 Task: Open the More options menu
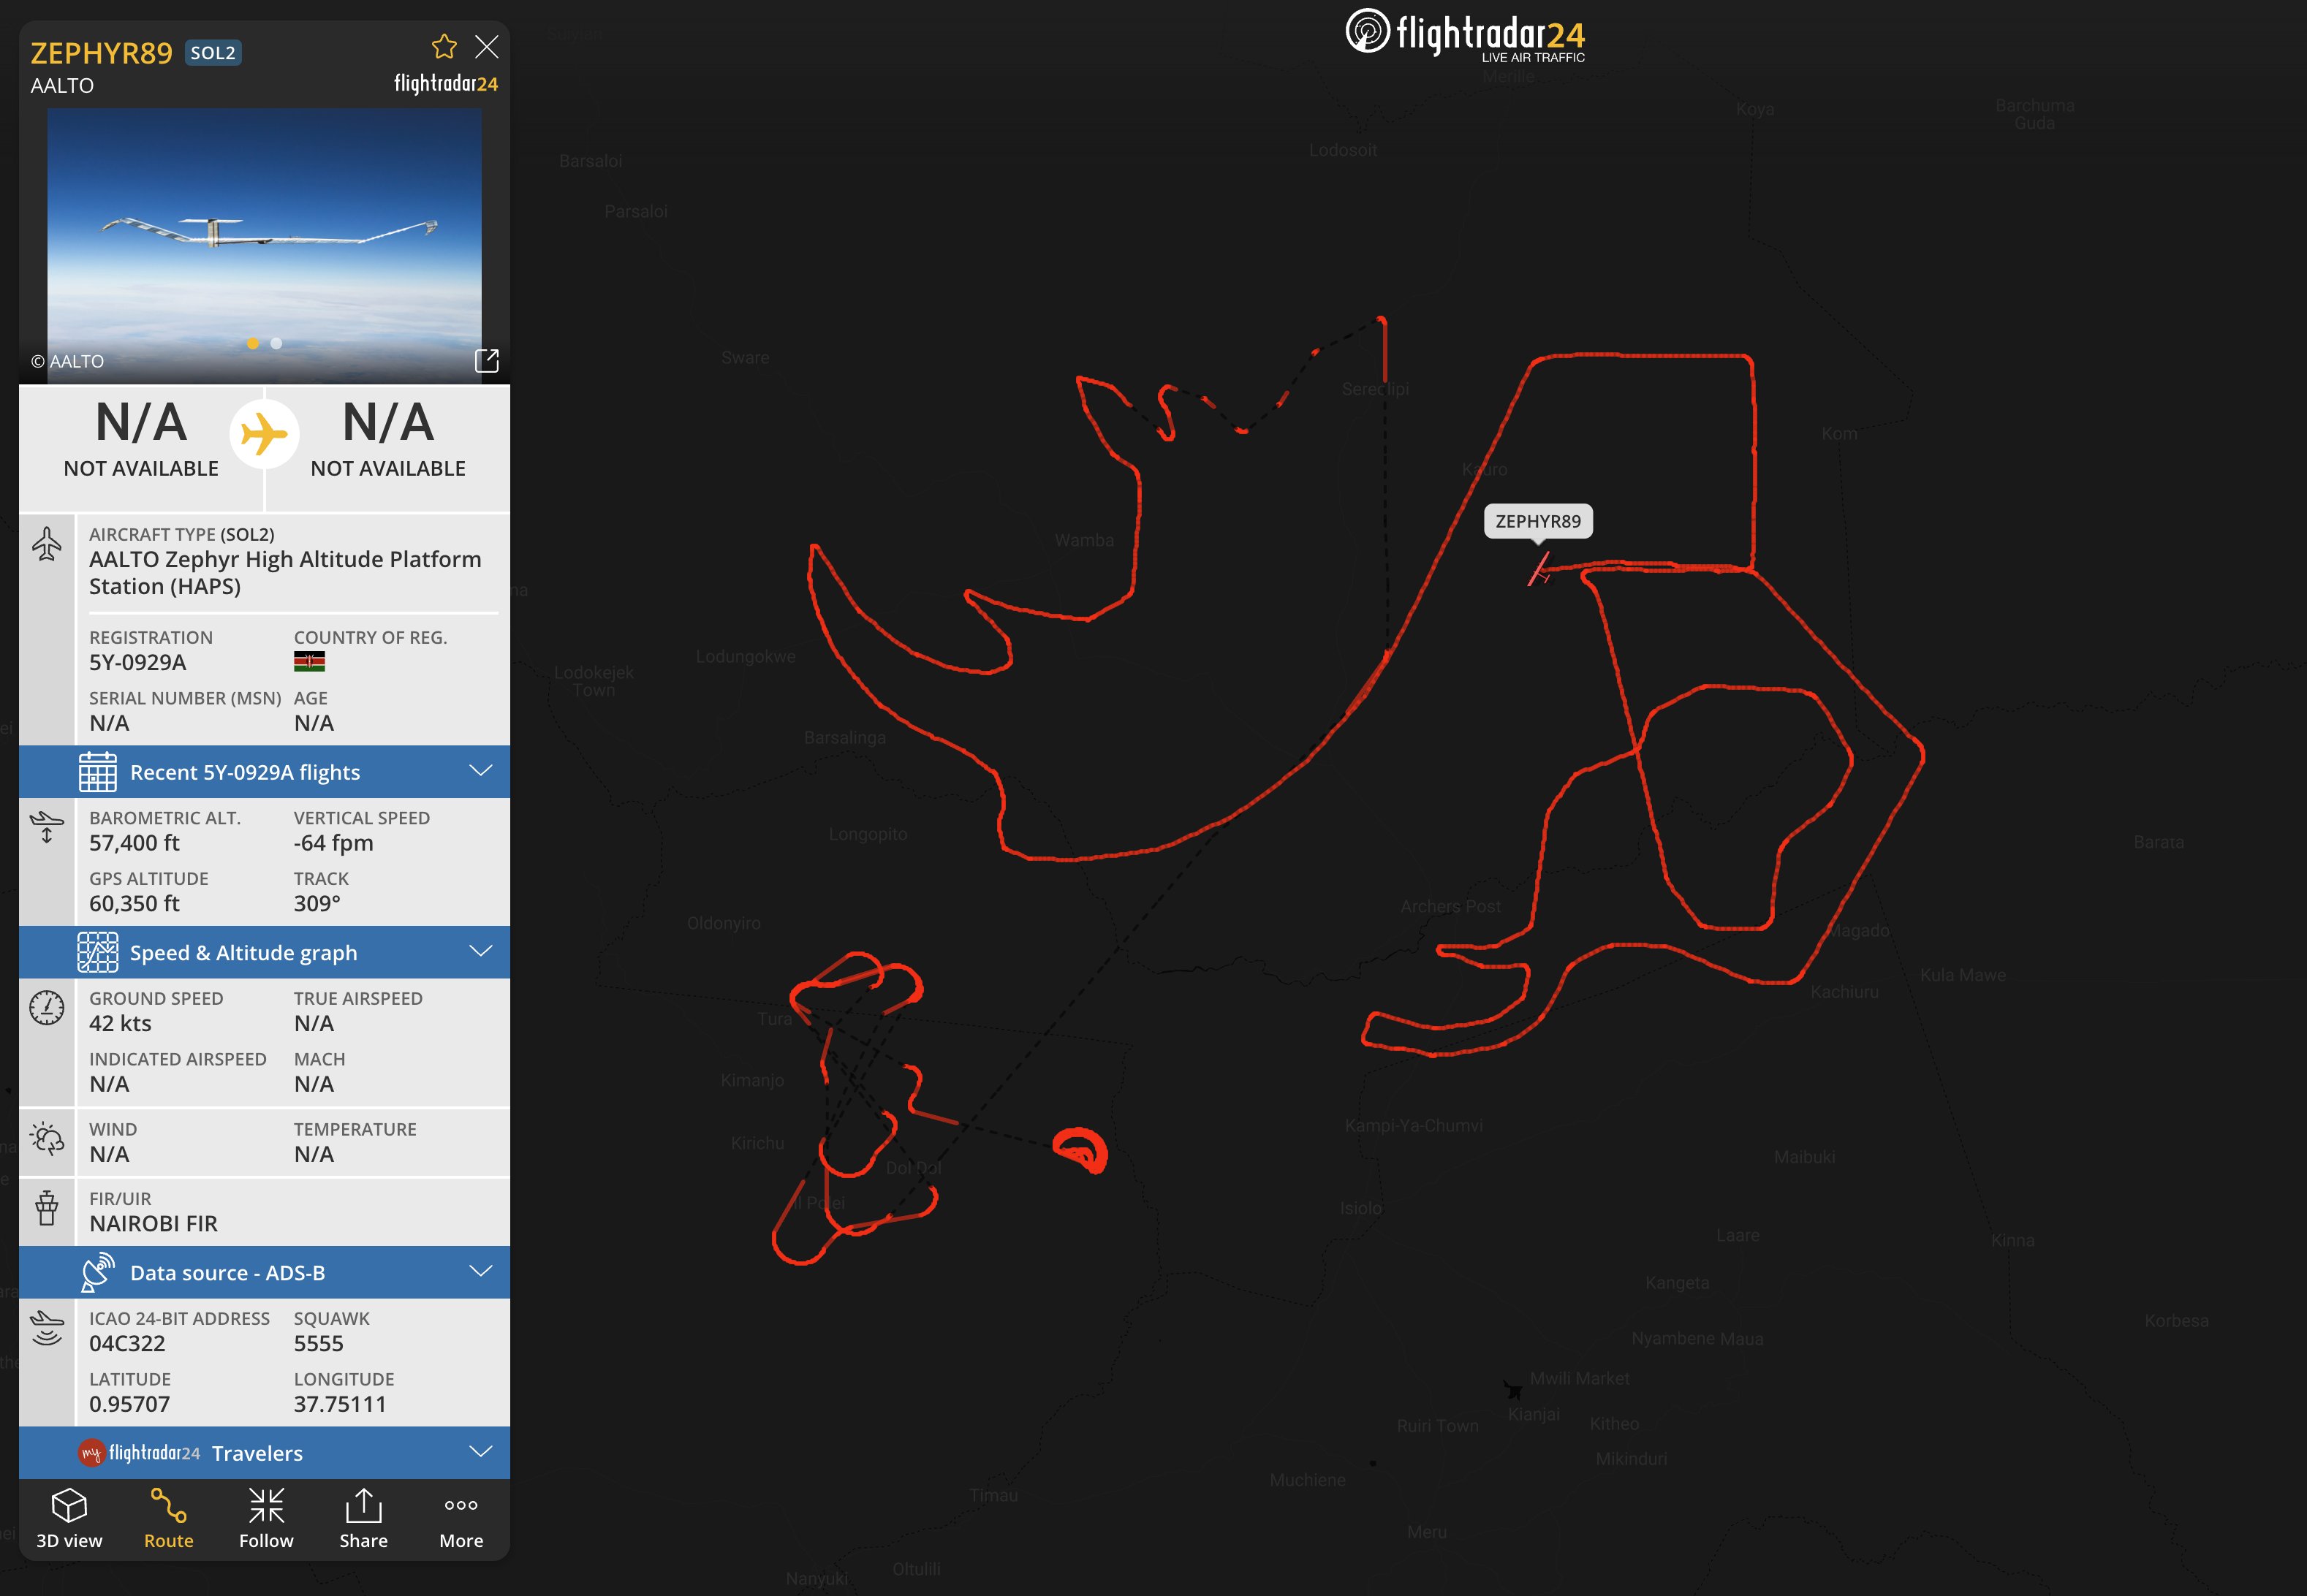(x=461, y=1518)
